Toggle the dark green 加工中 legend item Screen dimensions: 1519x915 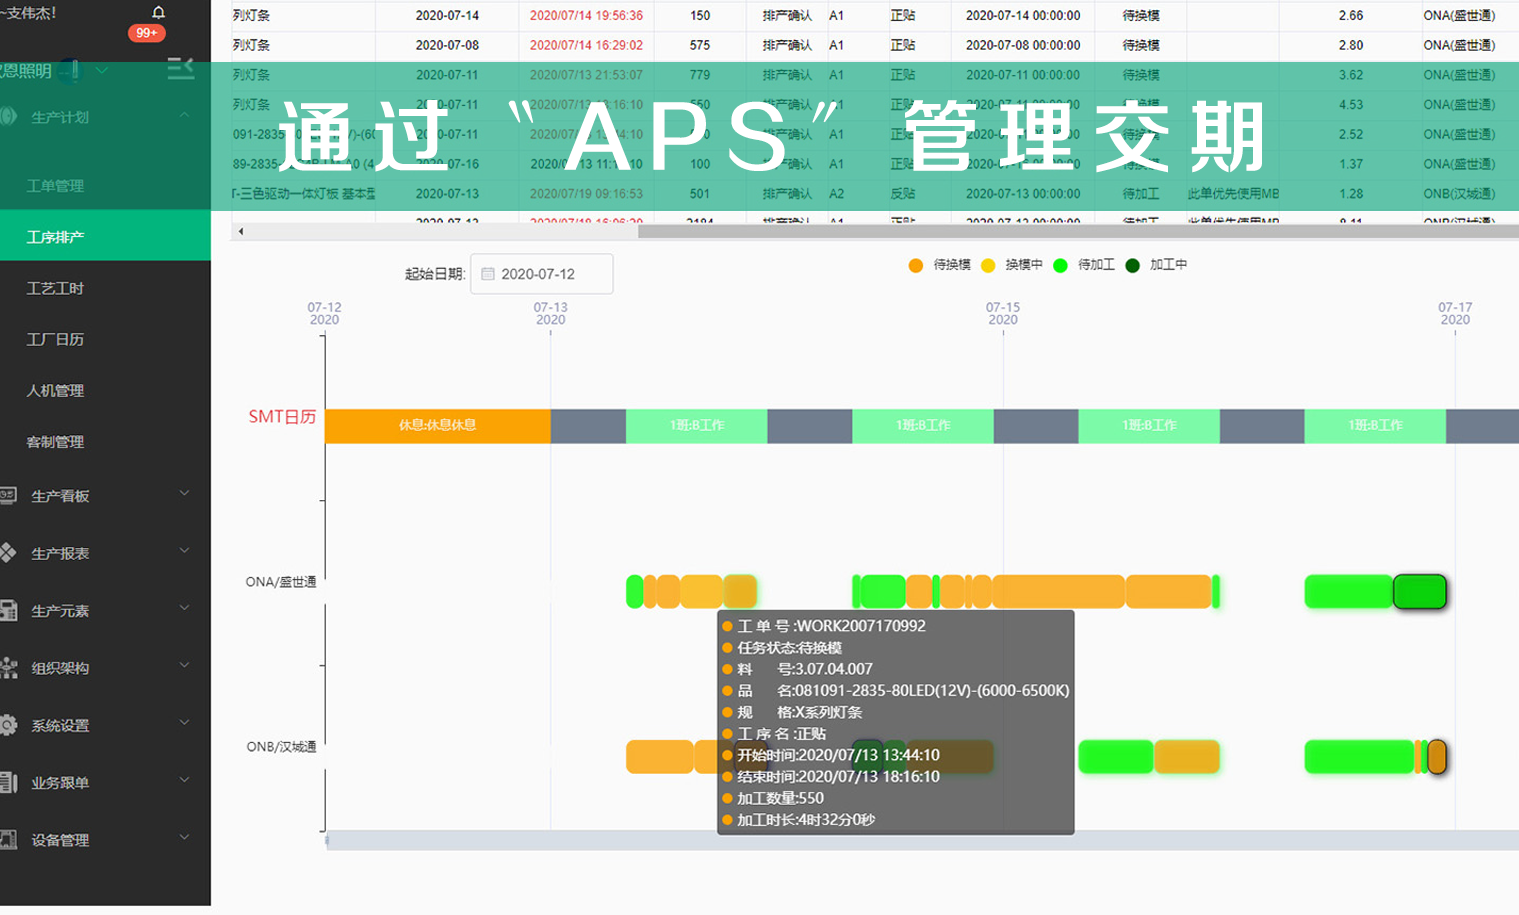pyautogui.click(x=1131, y=265)
